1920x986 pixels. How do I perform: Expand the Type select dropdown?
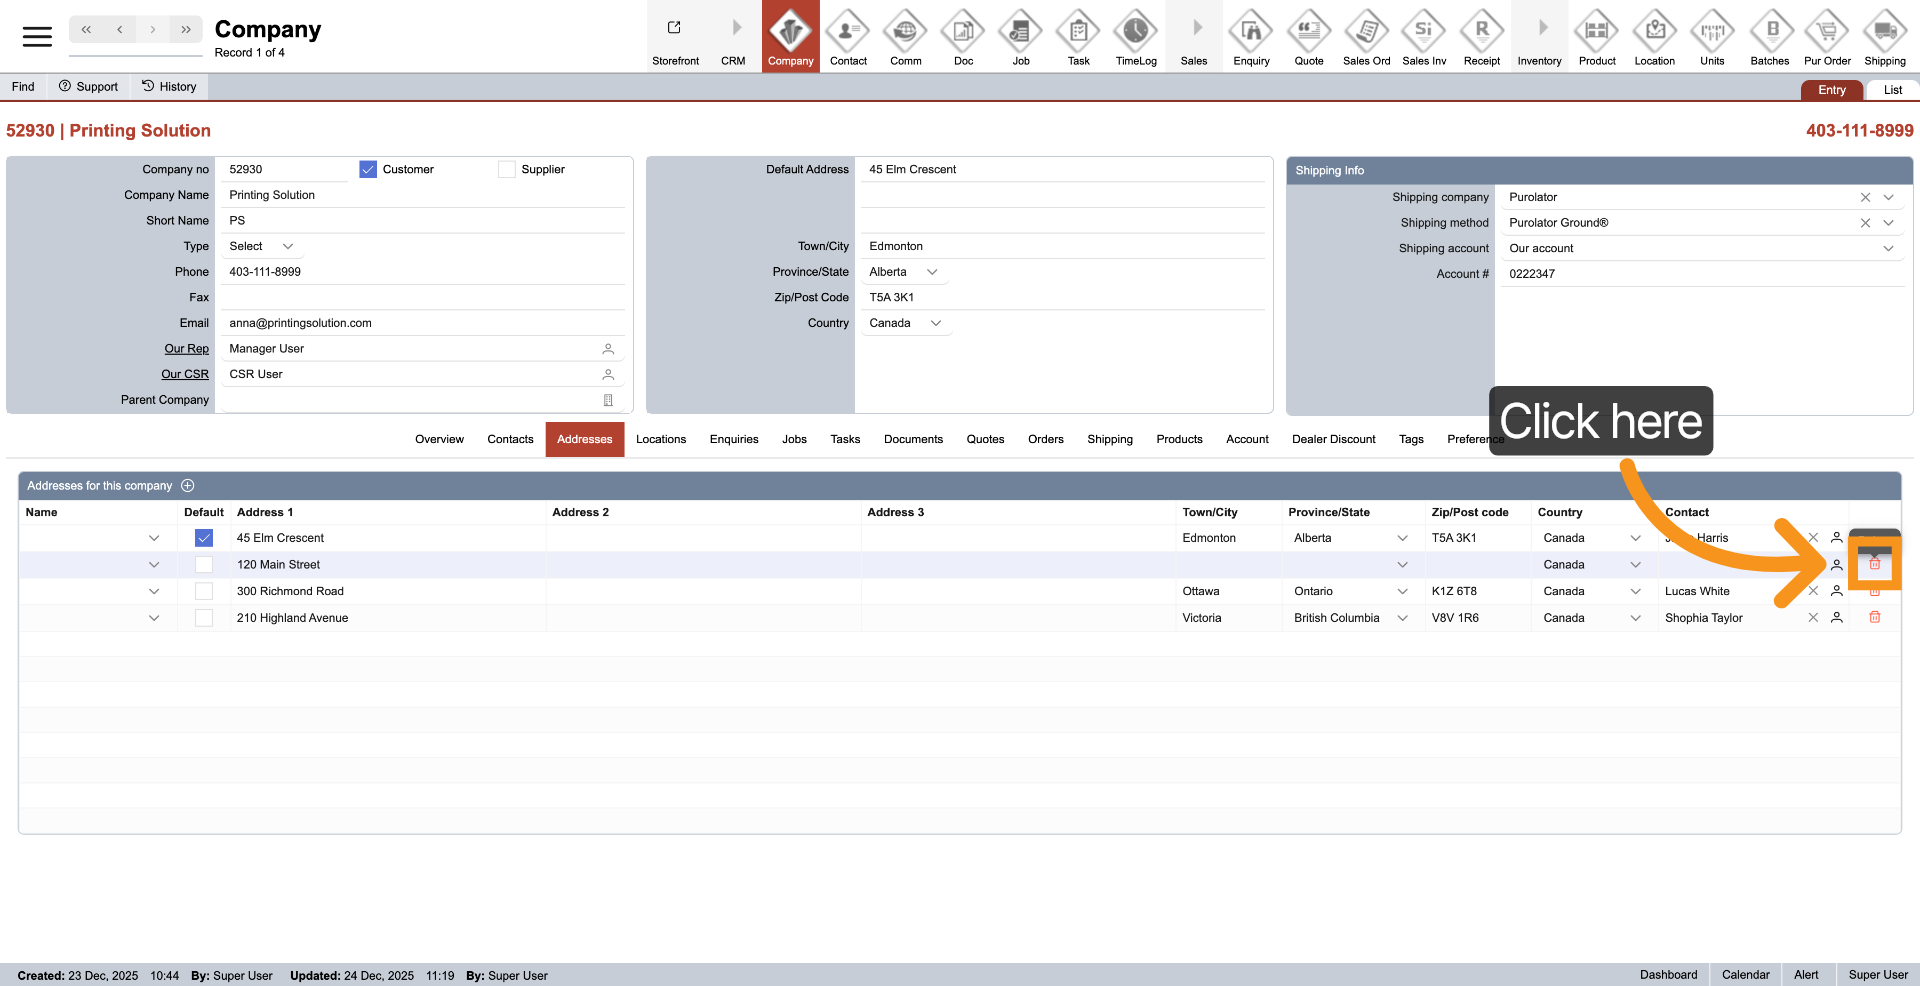287,247
